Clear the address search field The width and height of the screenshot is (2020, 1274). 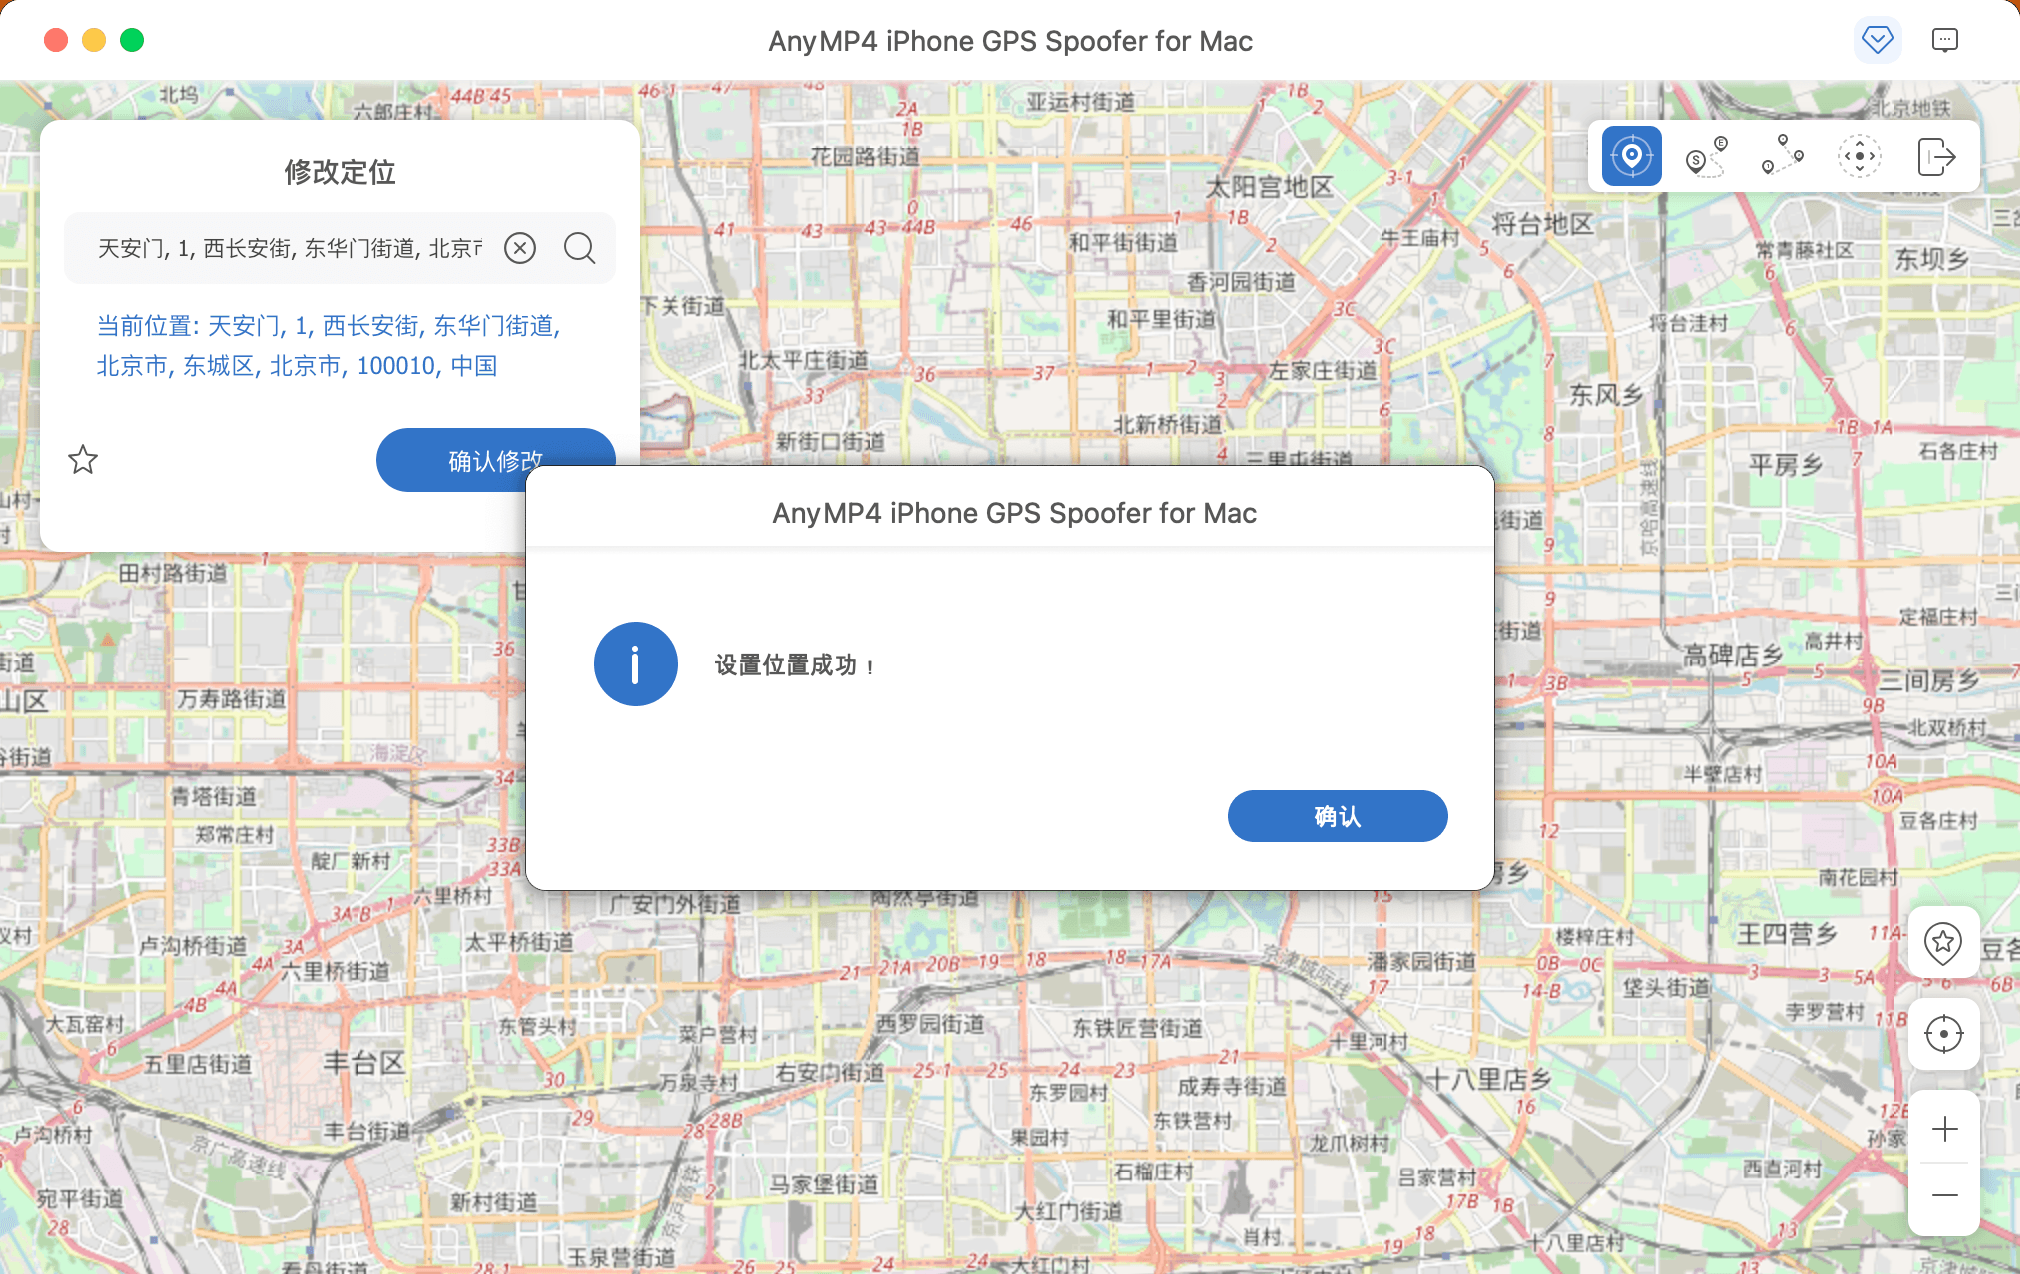point(520,248)
